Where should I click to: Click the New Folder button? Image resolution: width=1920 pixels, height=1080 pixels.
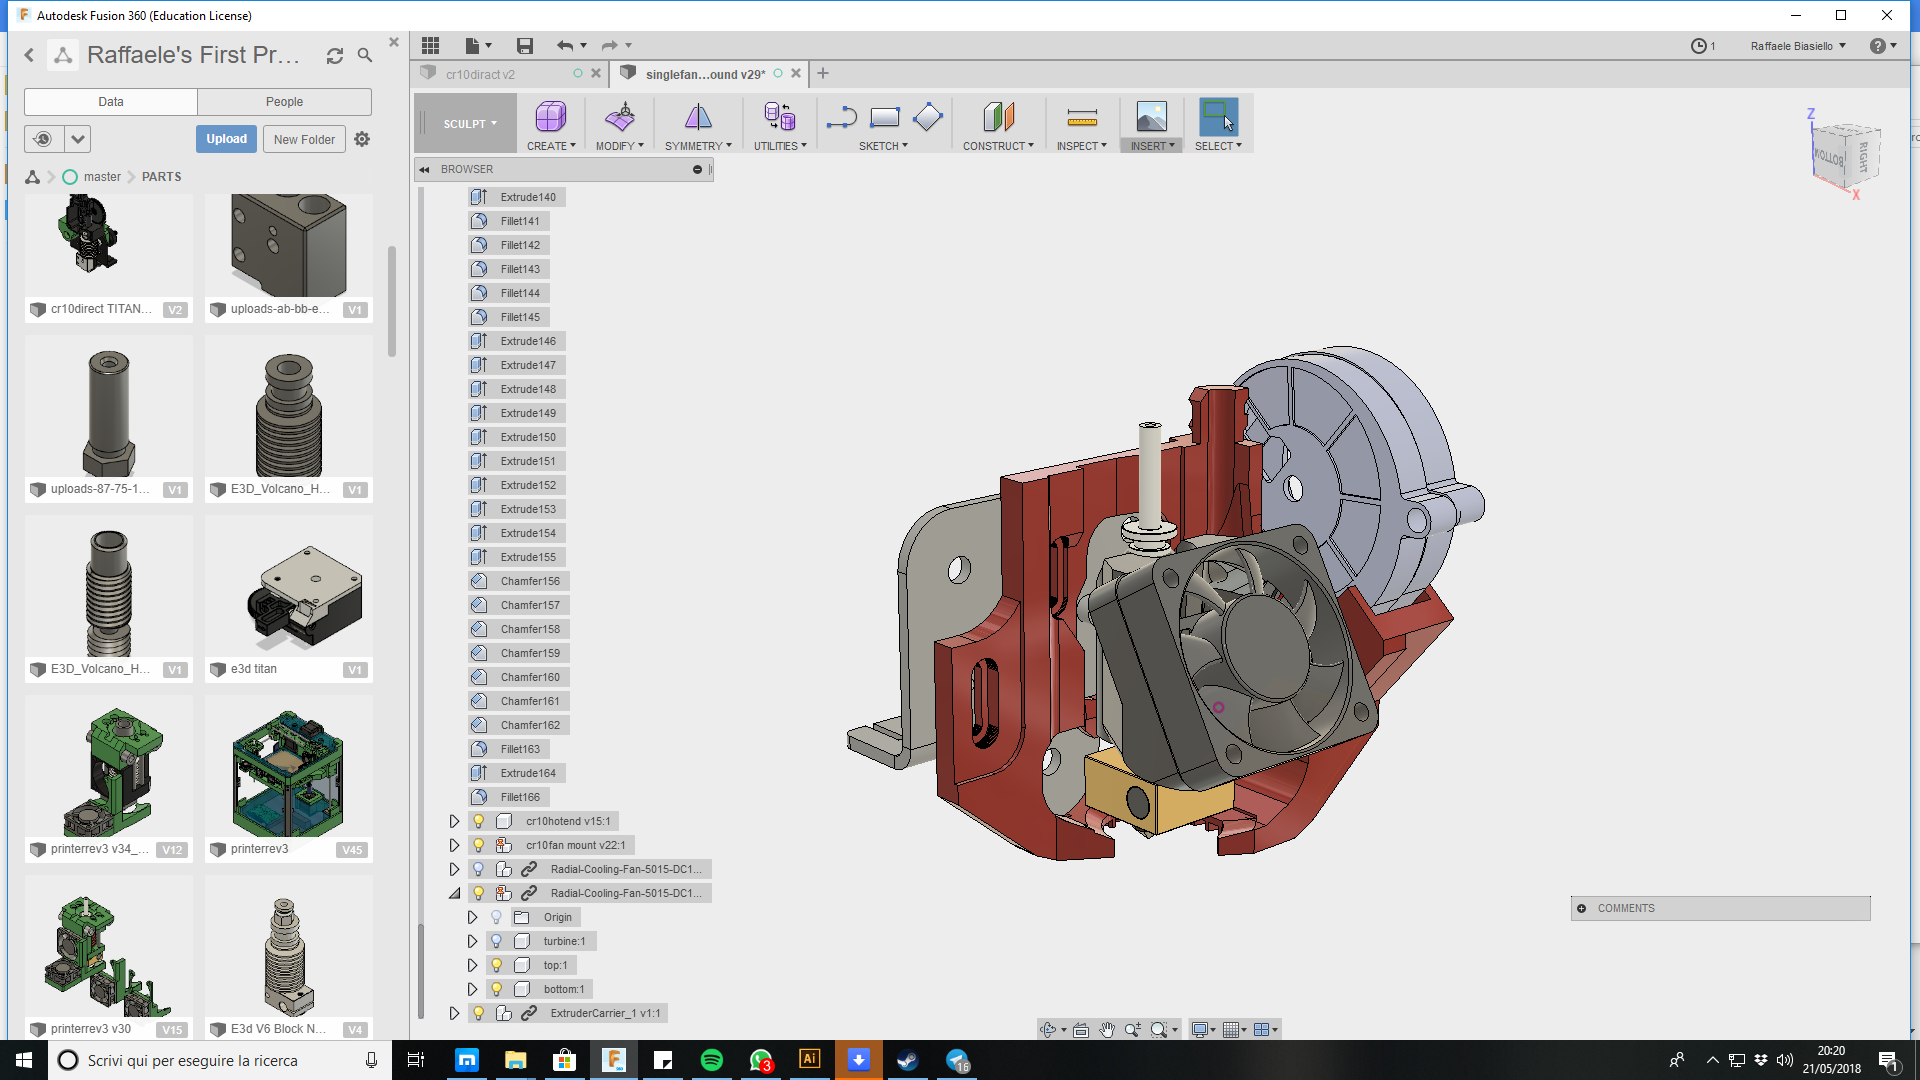click(305, 139)
